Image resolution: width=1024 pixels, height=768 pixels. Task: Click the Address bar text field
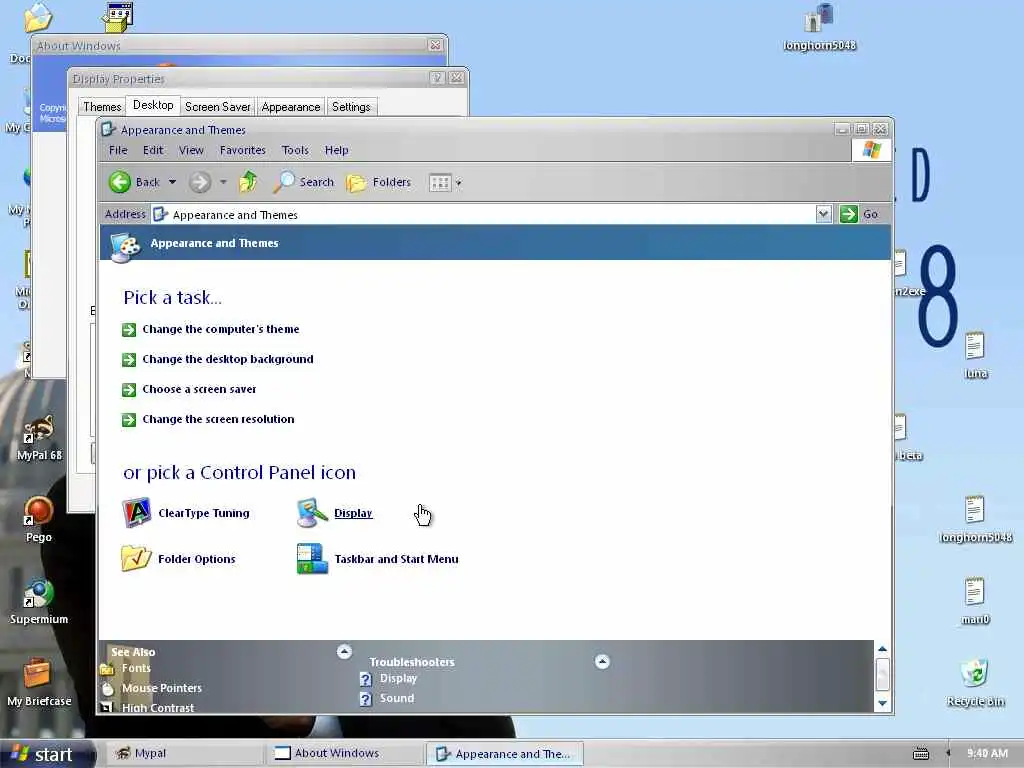click(x=483, y=214)
